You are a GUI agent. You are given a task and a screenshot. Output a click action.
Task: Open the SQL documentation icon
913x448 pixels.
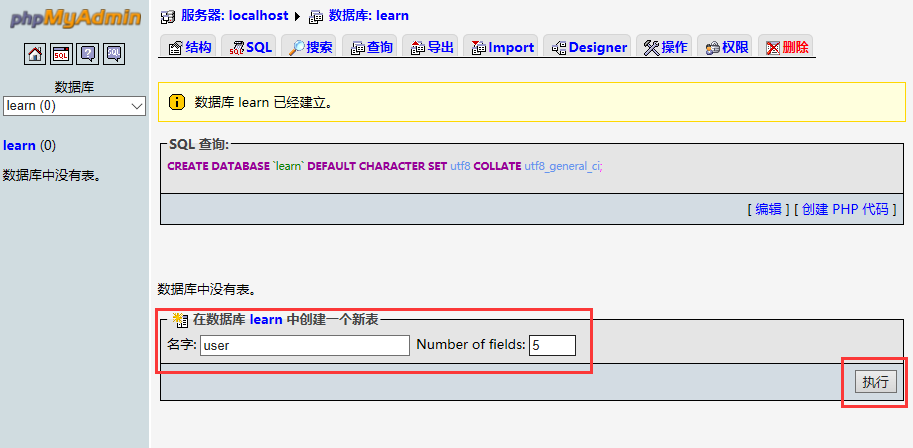pos(113,54)
